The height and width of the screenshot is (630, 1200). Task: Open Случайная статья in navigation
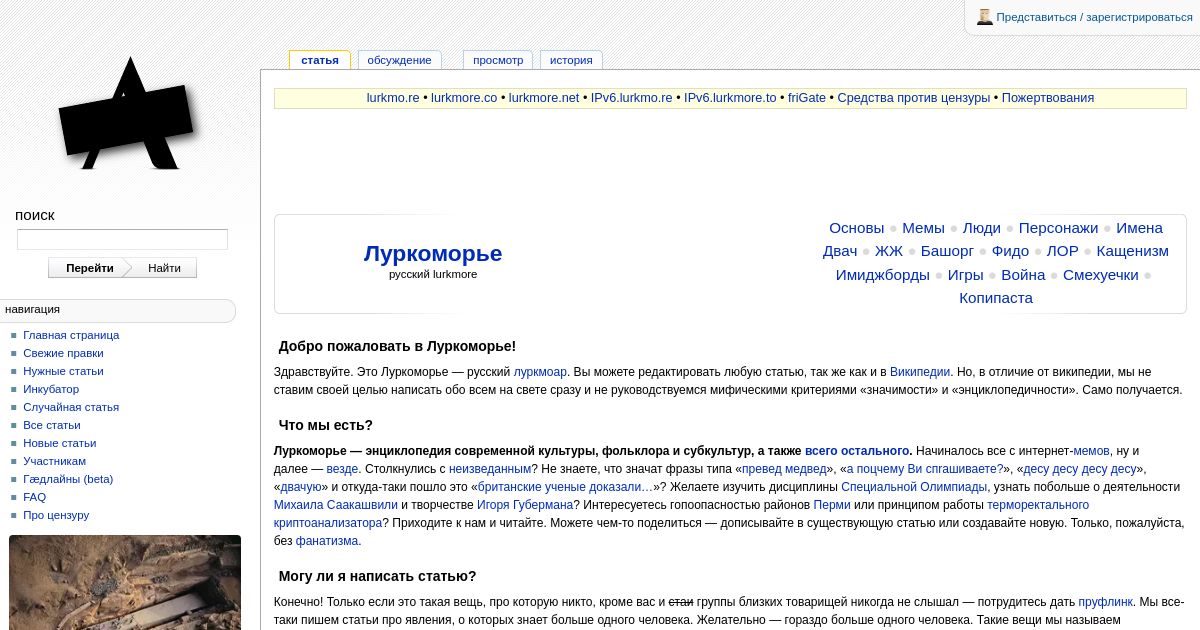(x=71, y=407)
